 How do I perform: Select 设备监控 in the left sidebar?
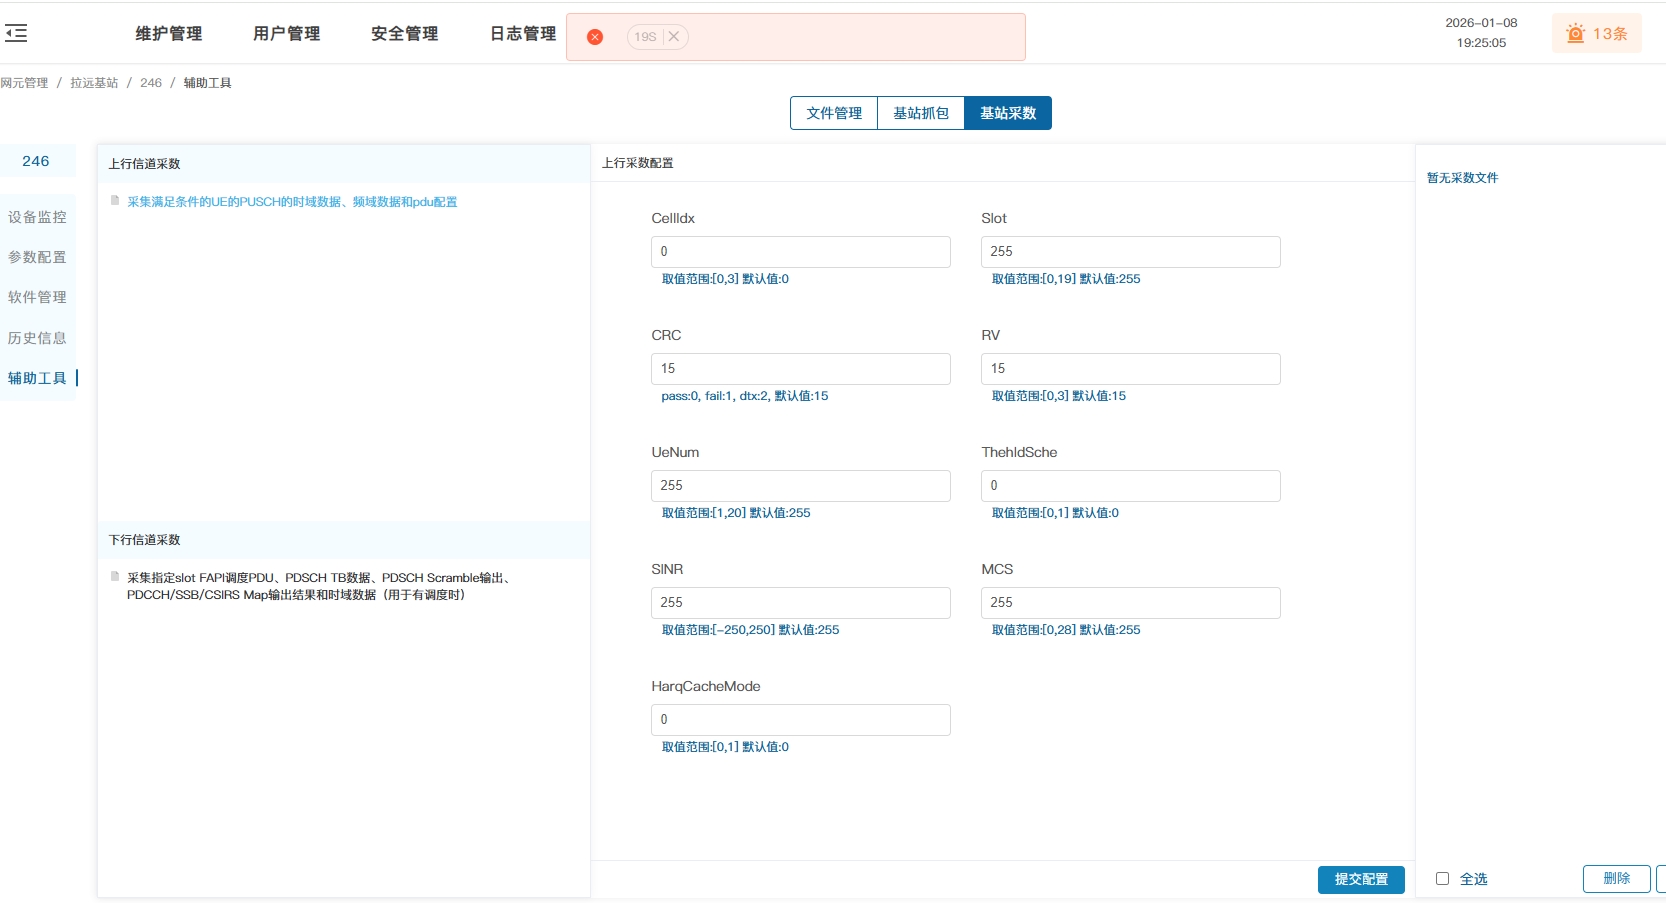[37, 217]
